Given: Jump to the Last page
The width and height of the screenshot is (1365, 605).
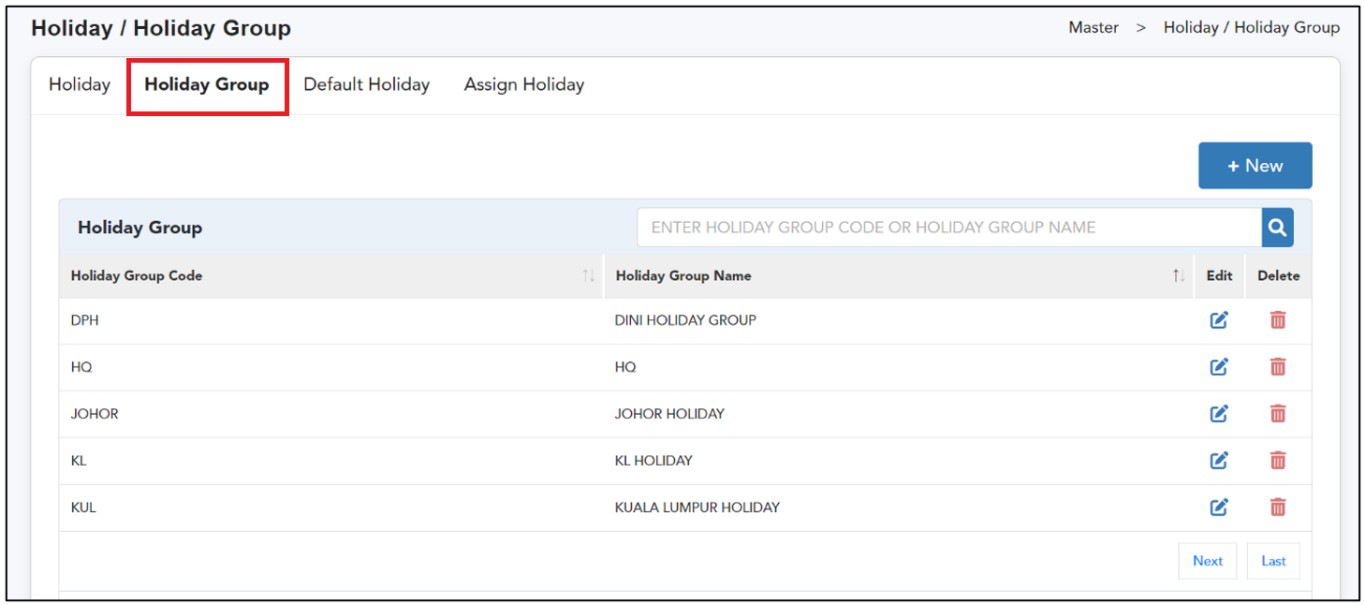Looking at the screenshot, I should click(x=1273, y=561).
